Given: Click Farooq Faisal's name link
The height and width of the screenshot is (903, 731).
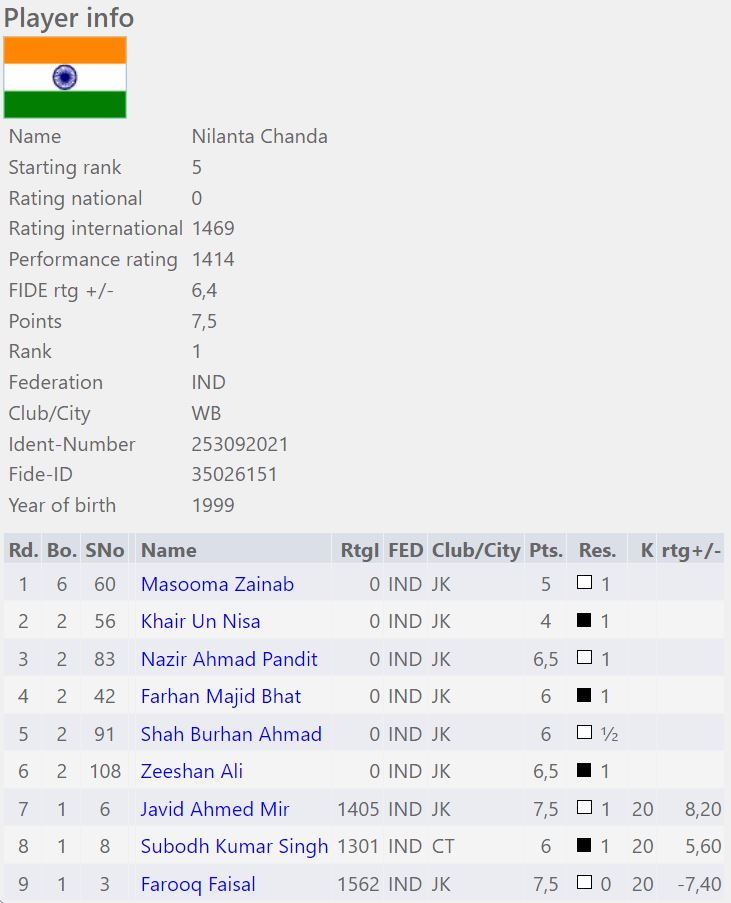Looking at the screenshot, I should pyautogui.click(x=198, y=884).
